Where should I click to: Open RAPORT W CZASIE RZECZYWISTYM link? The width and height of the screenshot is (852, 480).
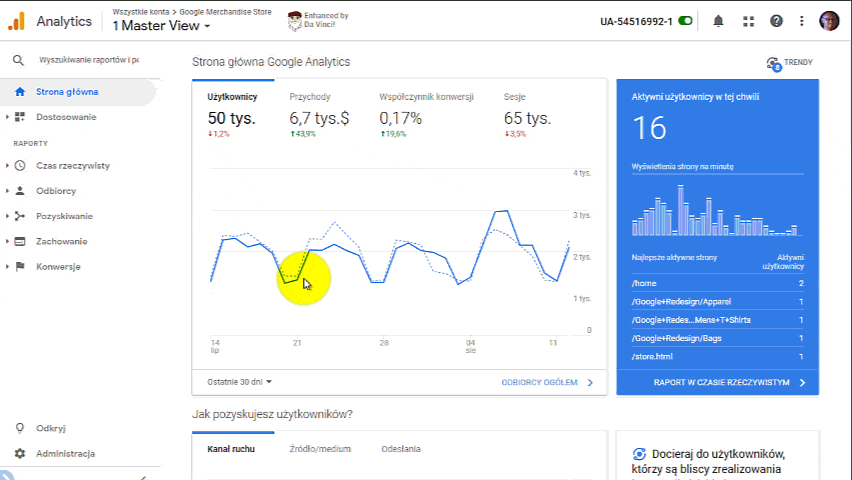729,383
